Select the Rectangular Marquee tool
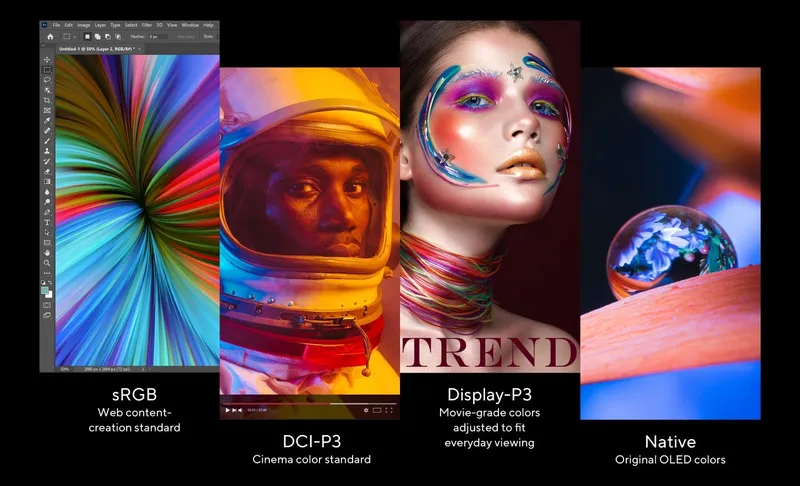Image resolution: width=800 pixels, height=486 pixels. [47, 70]
